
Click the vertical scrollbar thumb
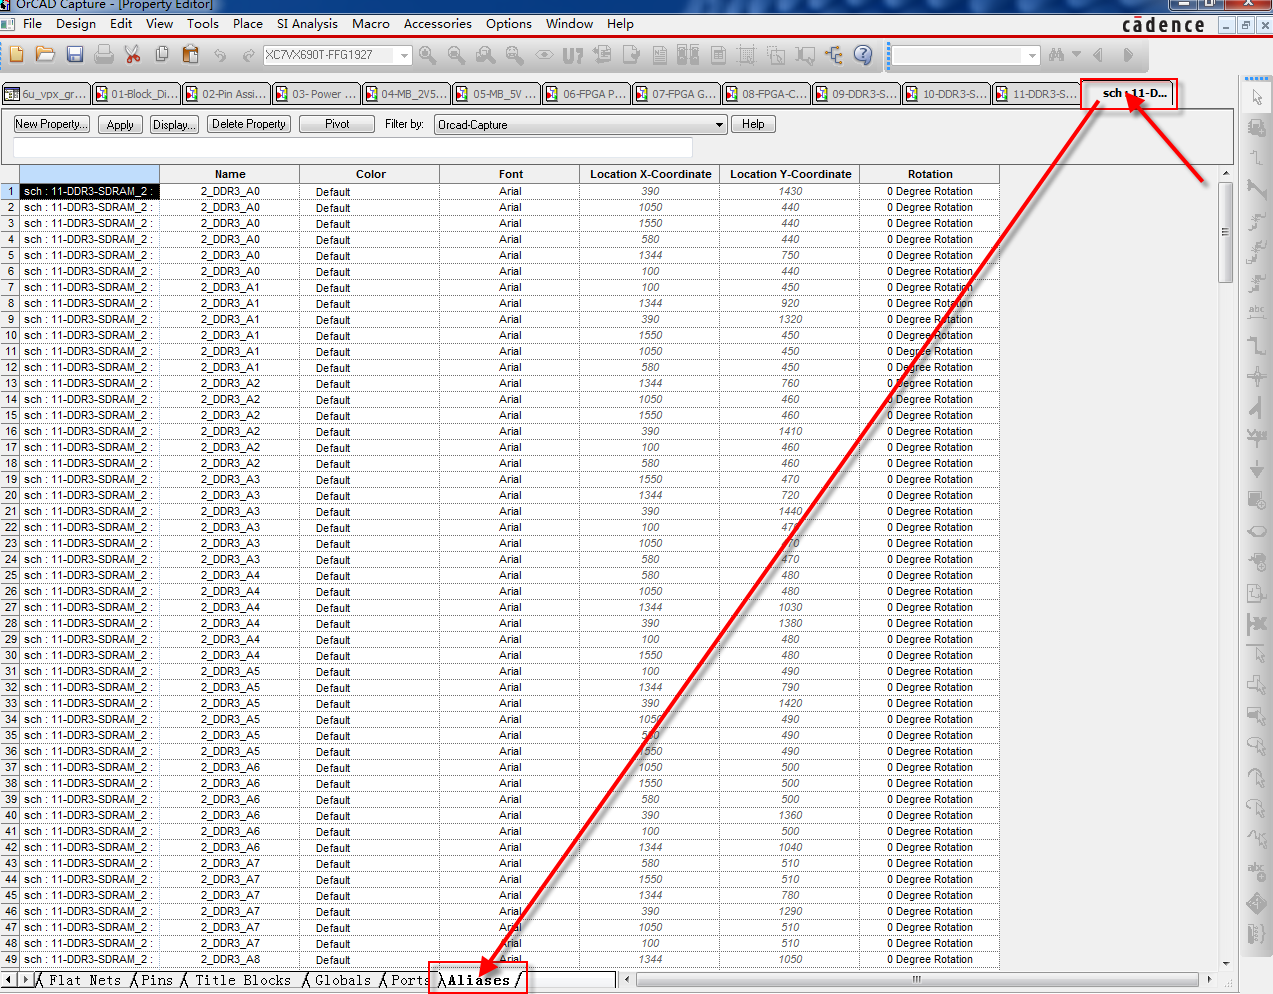click(1225, 232)
